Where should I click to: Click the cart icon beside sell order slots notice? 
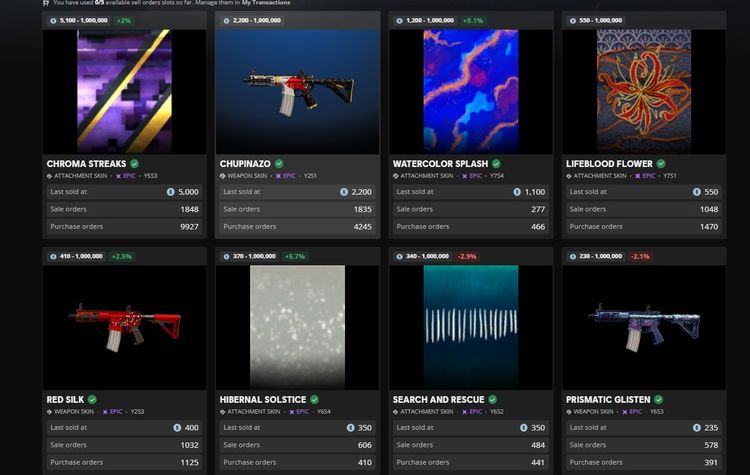pyautogui.click(x=45, y=3)
